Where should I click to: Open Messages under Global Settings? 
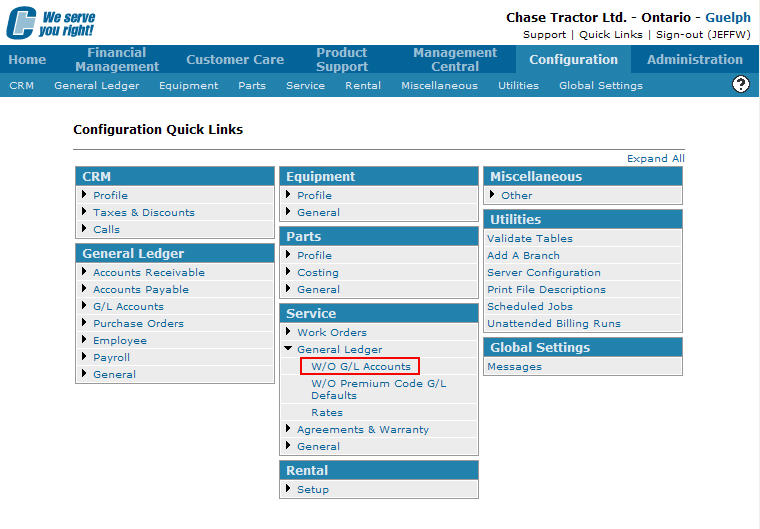(514, 367)
